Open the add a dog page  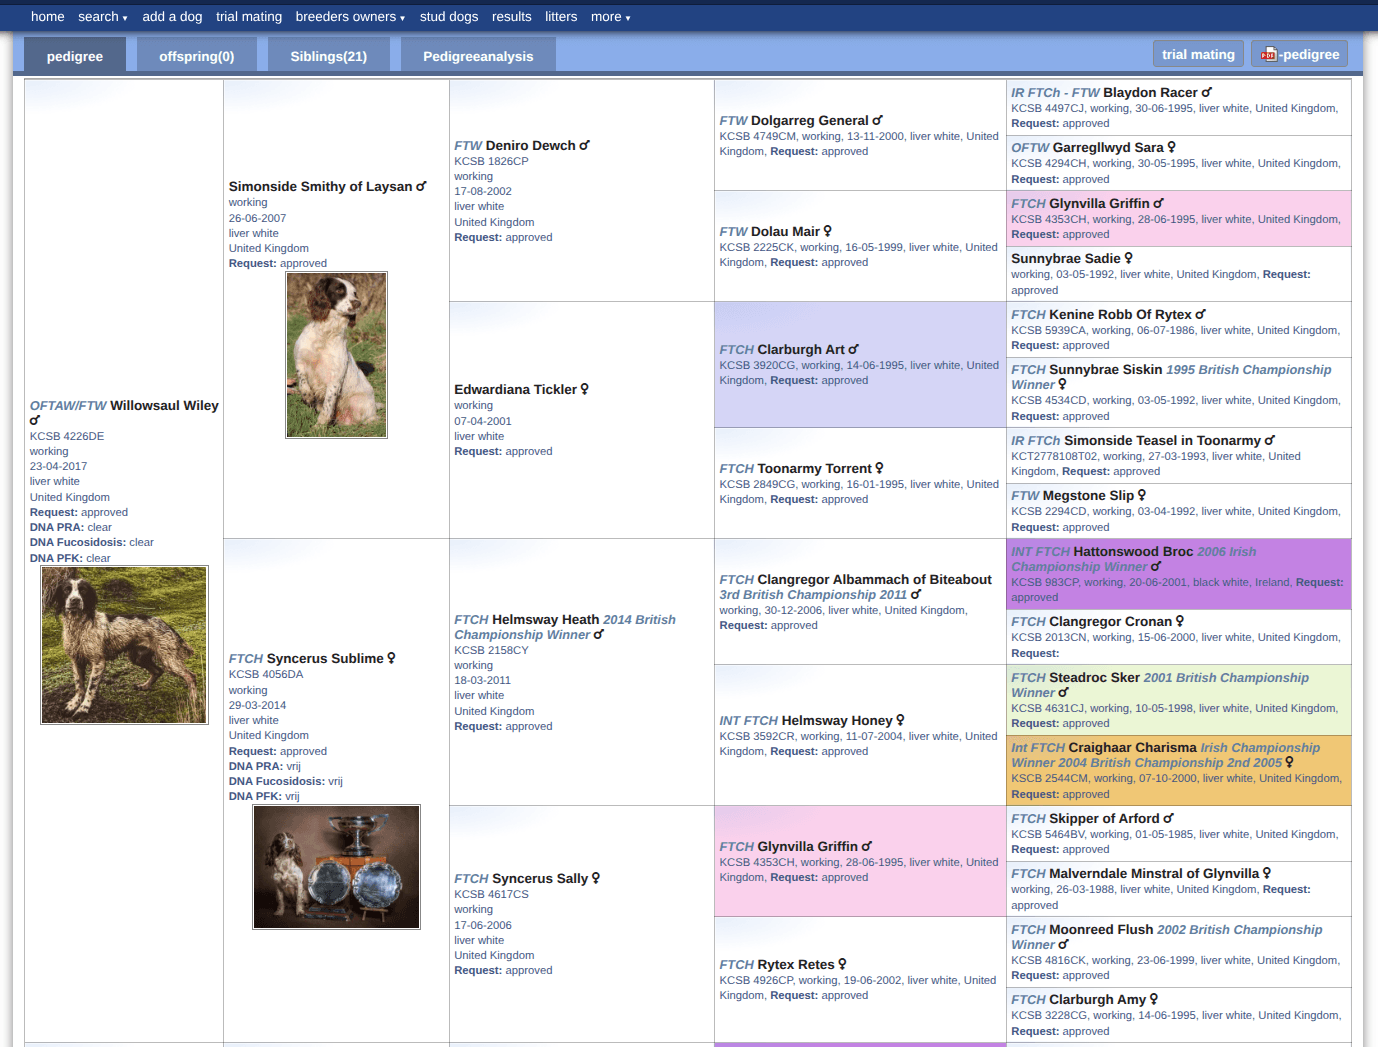pos(172,16)
